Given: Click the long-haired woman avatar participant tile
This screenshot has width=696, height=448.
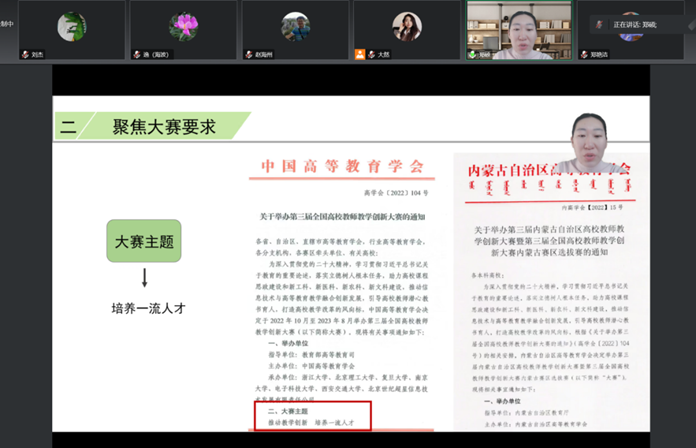Looking at the screenshot, I should [407, 30].
